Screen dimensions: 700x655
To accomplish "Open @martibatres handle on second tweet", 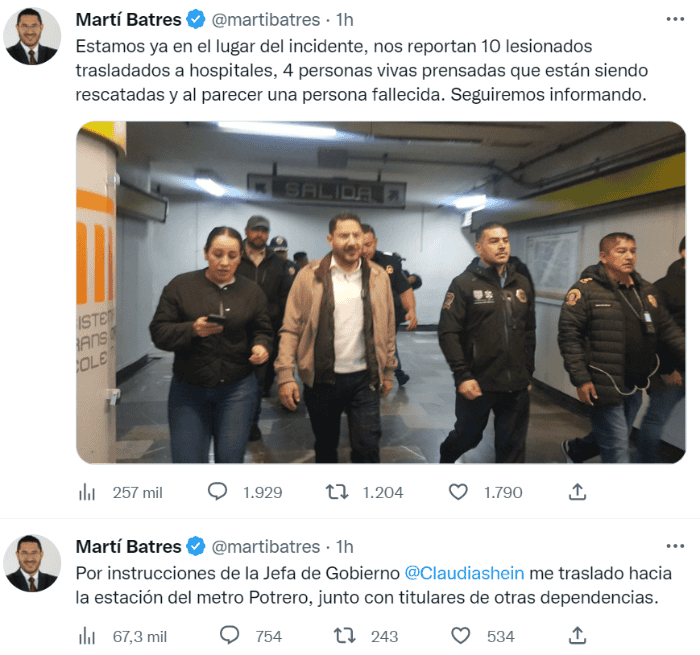I will coord(266,547).
